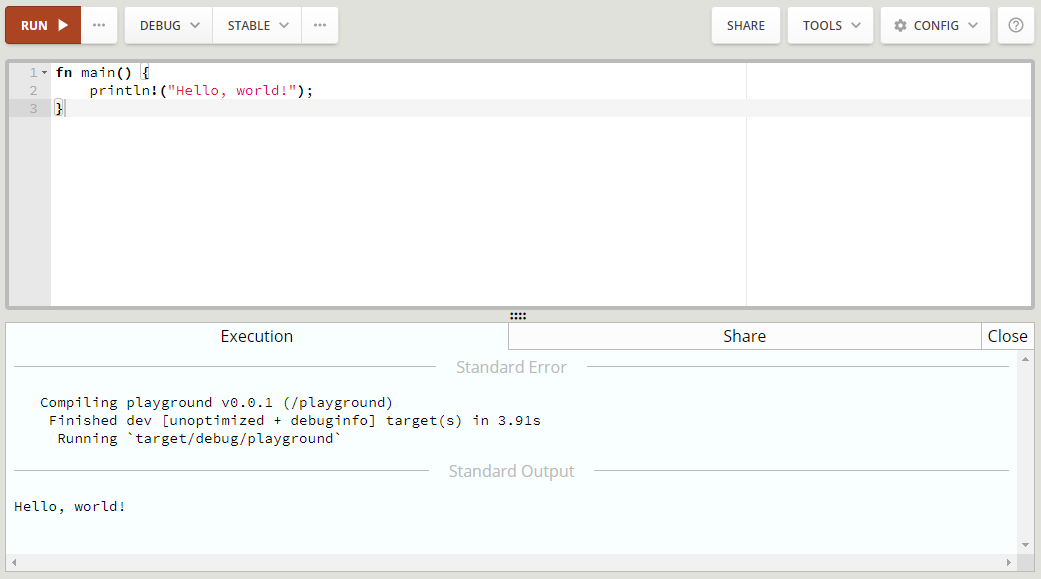This screenshot has height=579, width=1041.
Task: Click the gear icon in the CONFIG button
Action: point(900,25)
